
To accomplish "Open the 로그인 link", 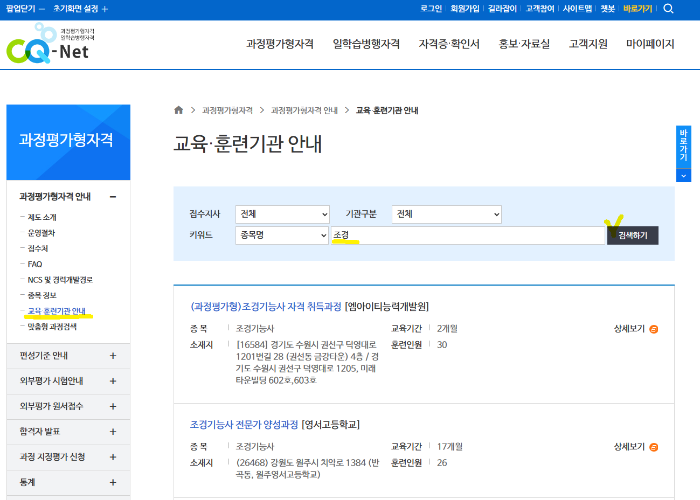I will click(x=431, y=8).
